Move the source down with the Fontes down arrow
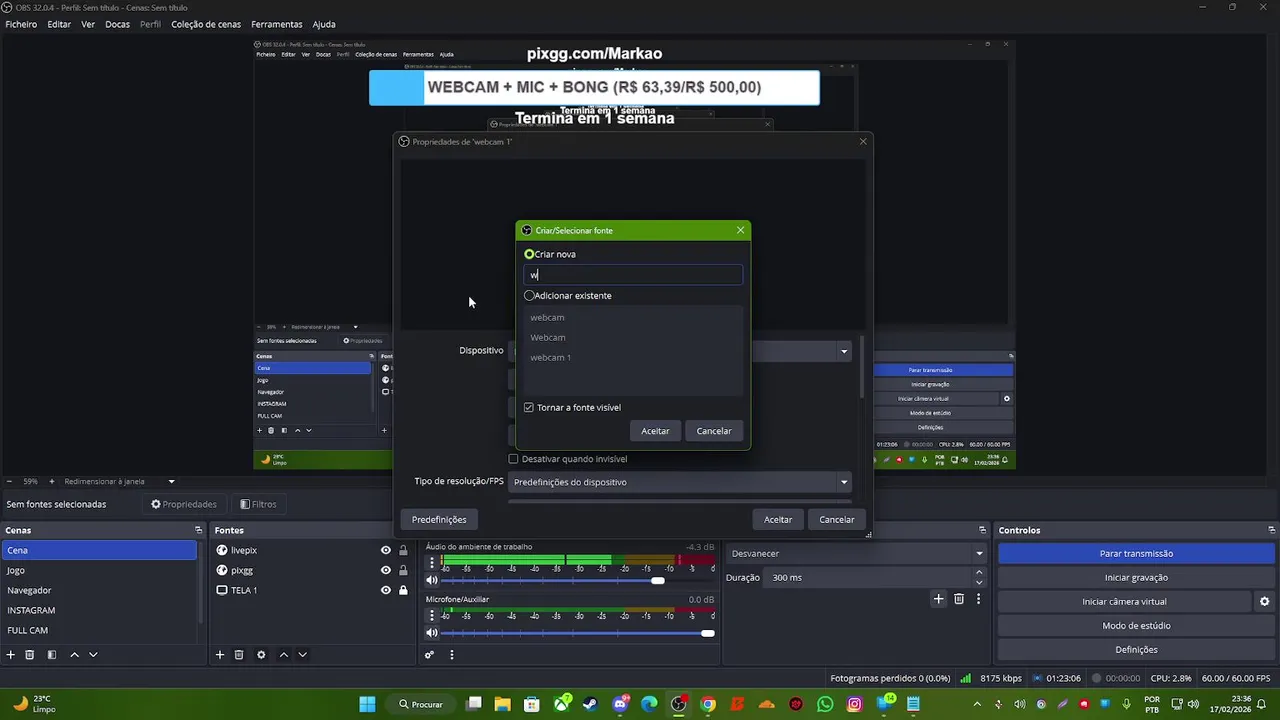Screen dimensions: 1280x720 (302, 655)
